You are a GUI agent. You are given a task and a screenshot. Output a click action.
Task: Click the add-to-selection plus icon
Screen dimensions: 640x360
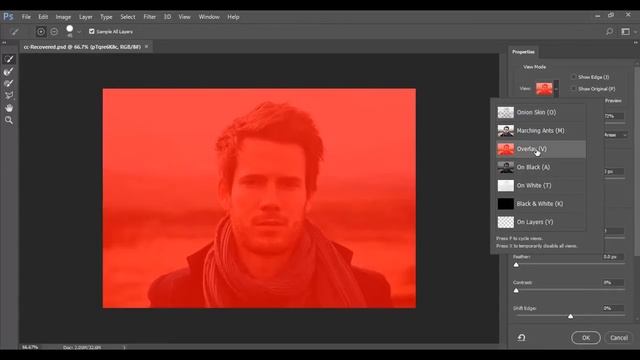[x=41, y=31]
